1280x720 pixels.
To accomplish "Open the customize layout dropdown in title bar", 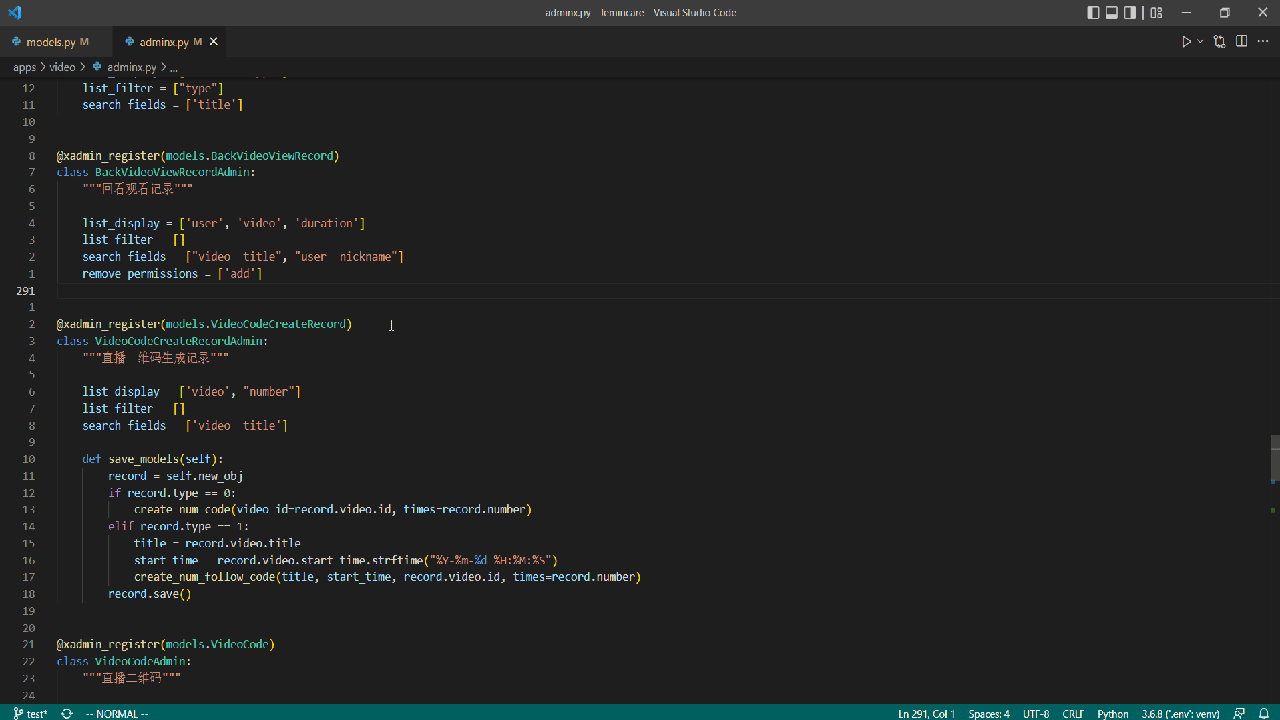I will pyautogui.click(x=1155, y=12).
